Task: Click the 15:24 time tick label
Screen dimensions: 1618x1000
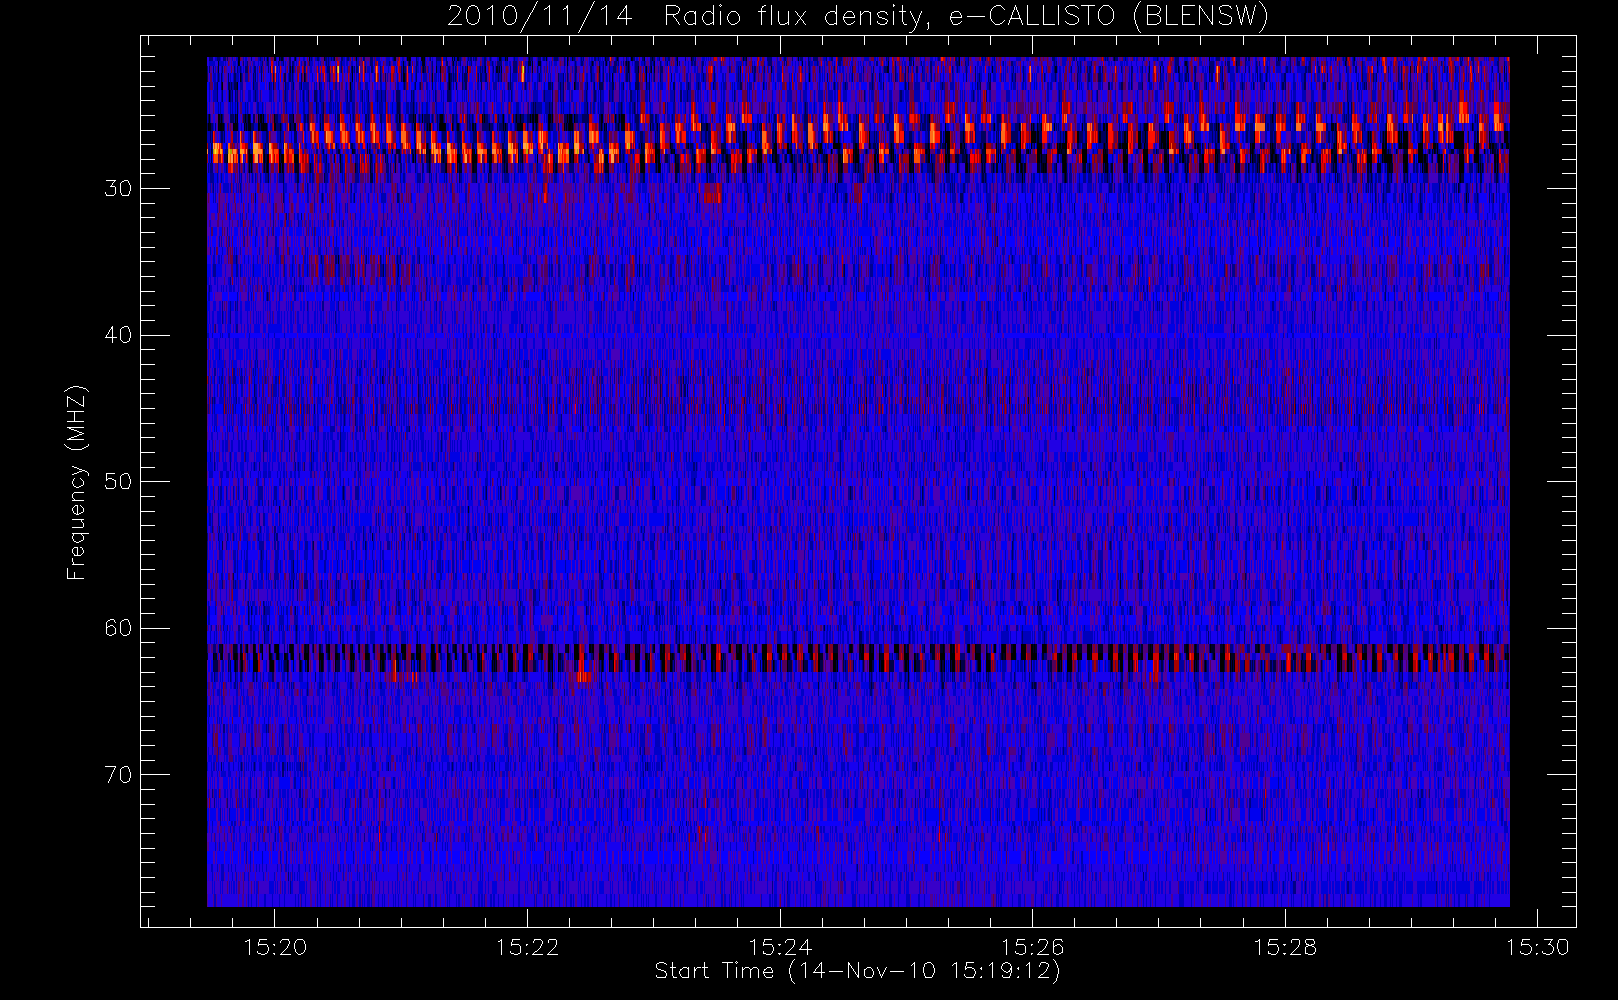Action: coord(780,947)
